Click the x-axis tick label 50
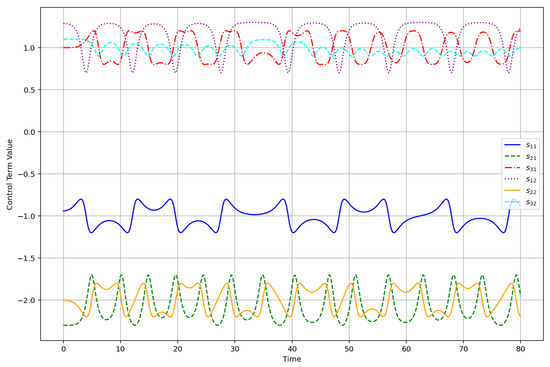This screenshot has height=367, width=550. point(349,349)
